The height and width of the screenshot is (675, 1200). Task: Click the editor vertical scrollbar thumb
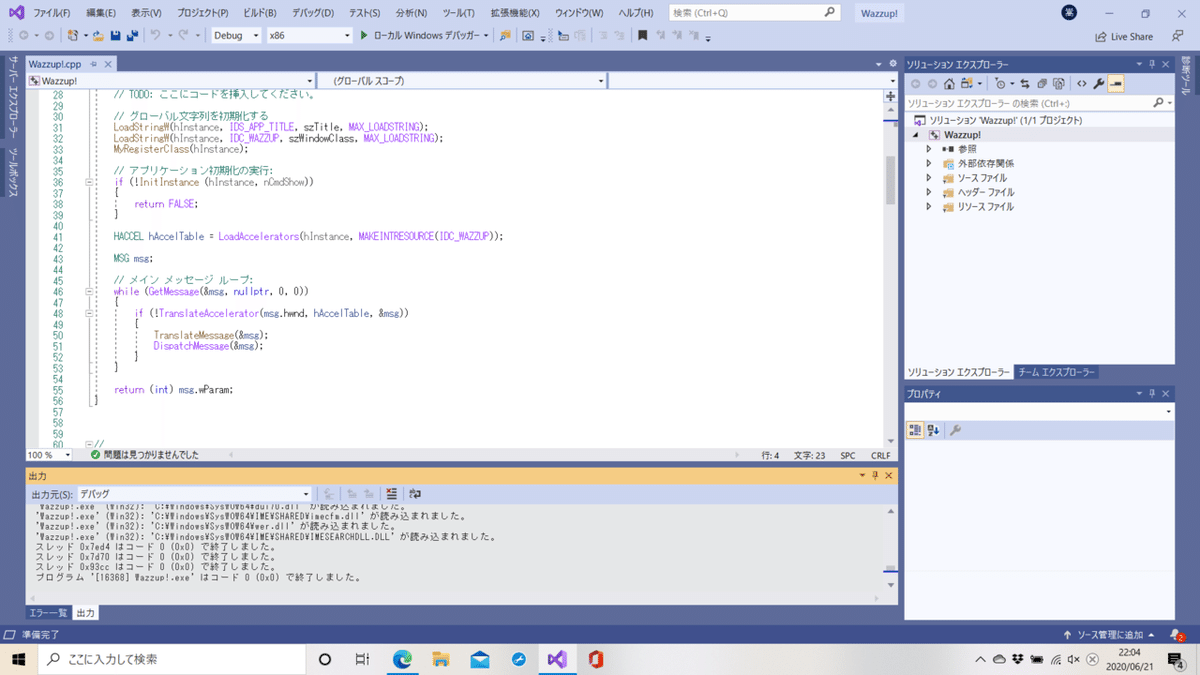tap(890, 180)
